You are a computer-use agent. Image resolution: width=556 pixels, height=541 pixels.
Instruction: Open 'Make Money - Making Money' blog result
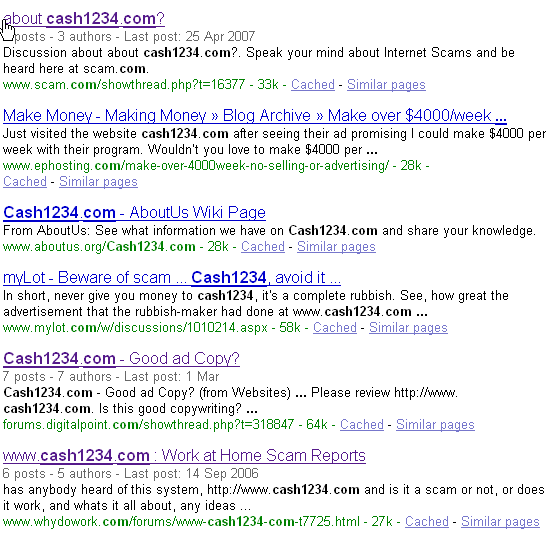[x=255, y=116]
